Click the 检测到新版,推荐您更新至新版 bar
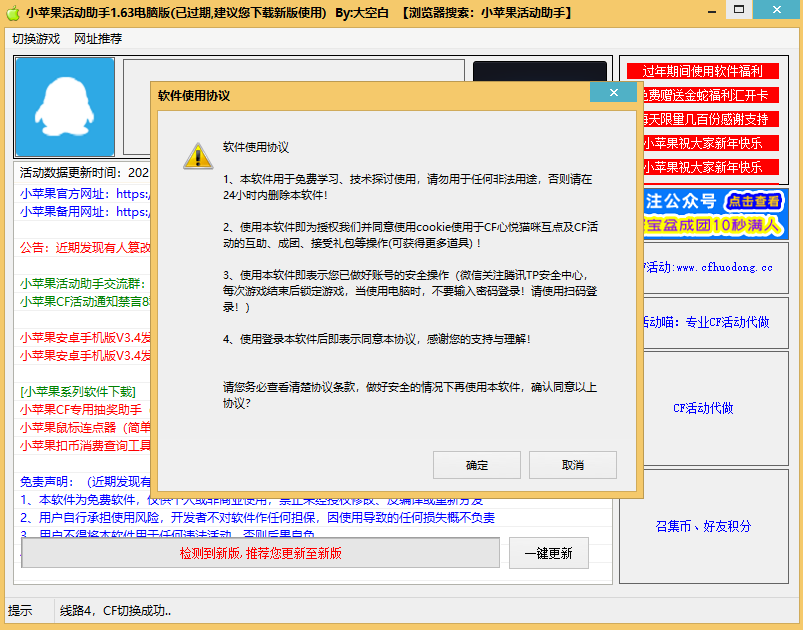The height and width of the screenshot is (630, 803). (260, 553)
